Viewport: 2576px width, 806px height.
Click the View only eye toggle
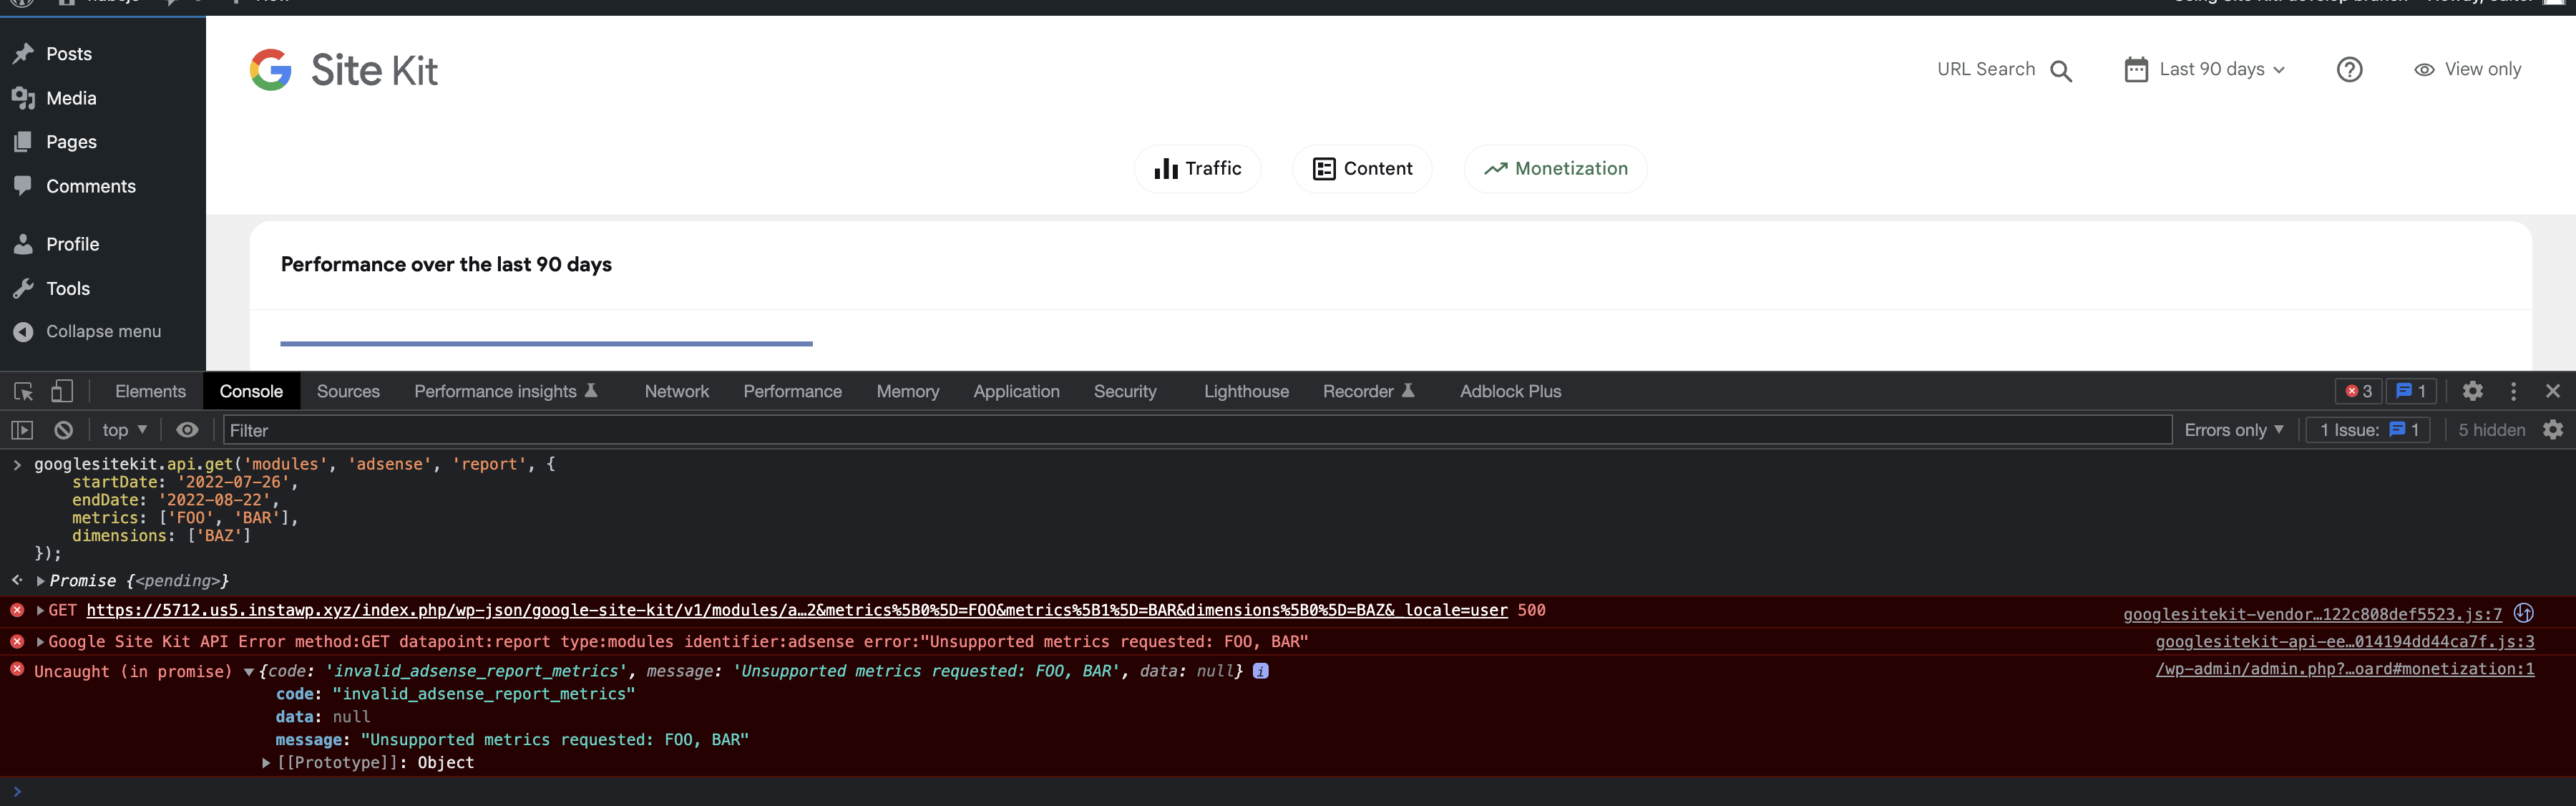point(2425,69)
